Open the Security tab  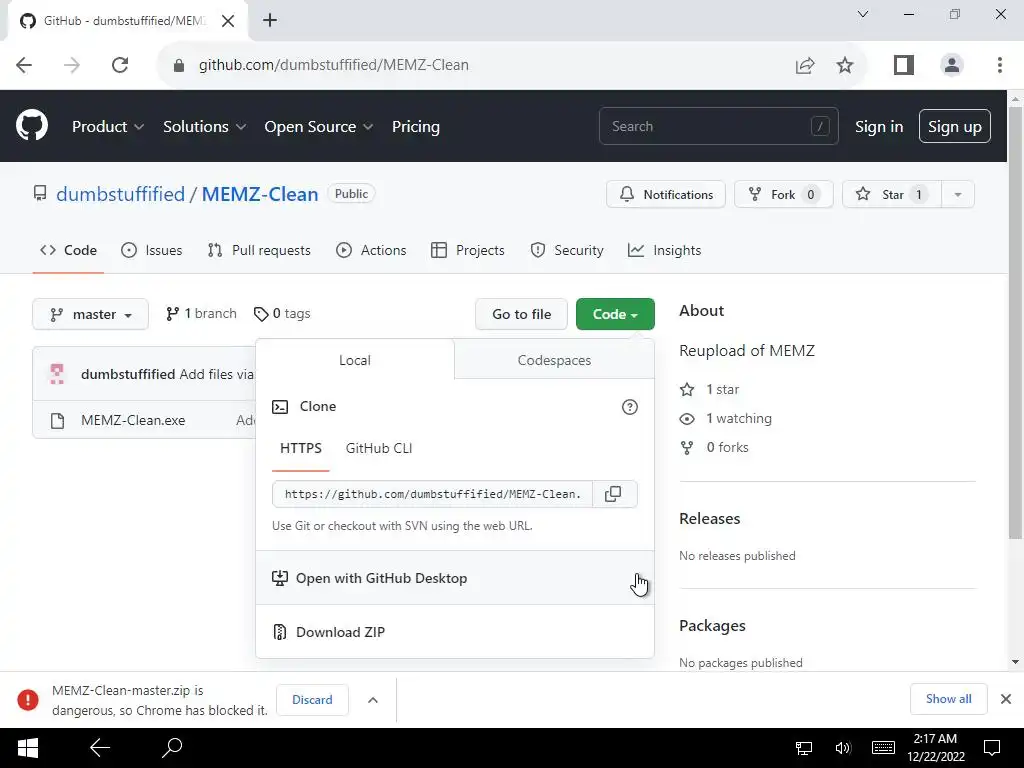click(567, 251)
